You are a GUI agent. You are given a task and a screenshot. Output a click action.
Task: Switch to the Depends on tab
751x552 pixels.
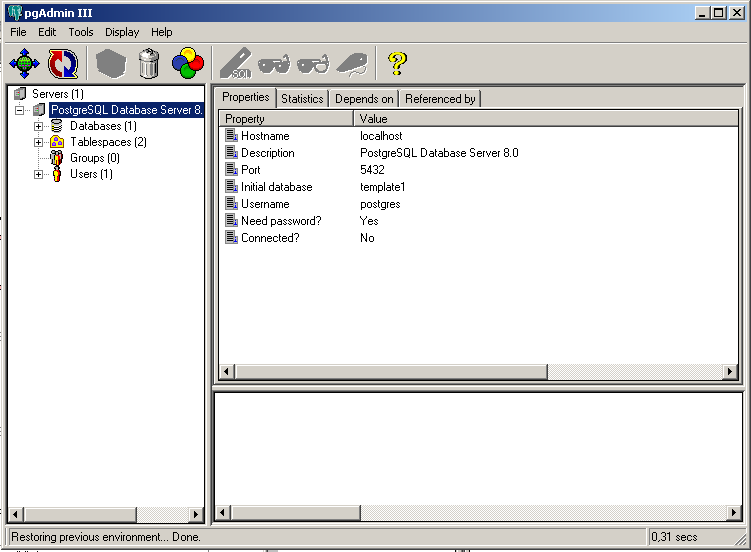(364, 99)
